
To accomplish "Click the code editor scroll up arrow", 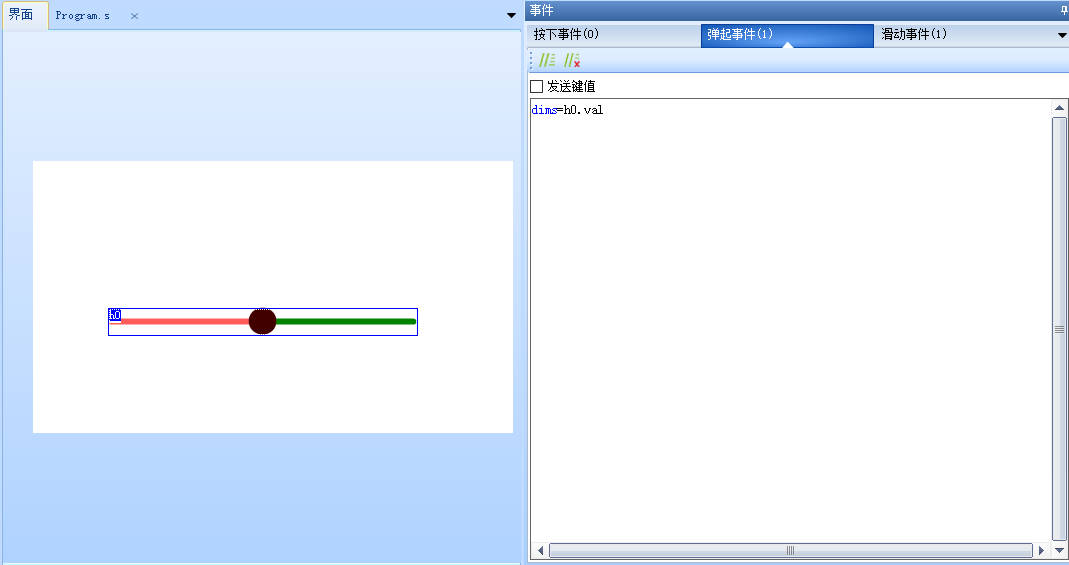I will coord(1059,108).
